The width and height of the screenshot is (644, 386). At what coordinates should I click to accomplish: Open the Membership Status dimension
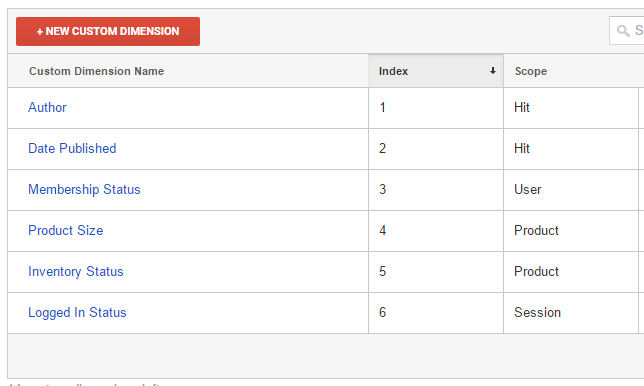[84, 190]
